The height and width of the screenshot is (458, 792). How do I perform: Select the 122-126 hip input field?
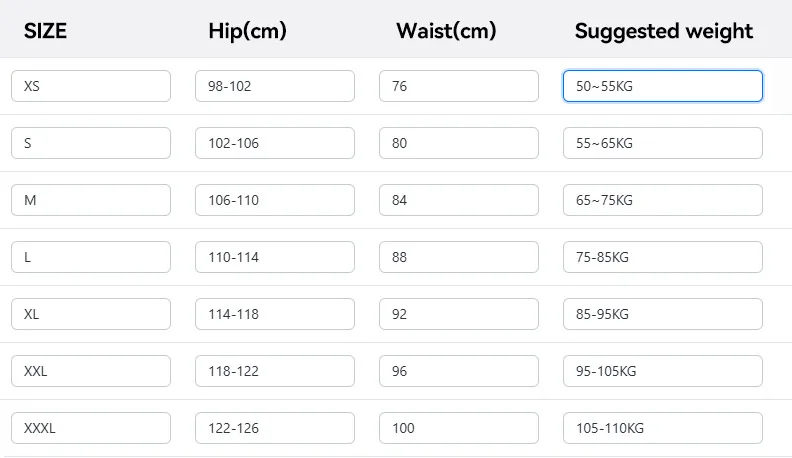(x=275, y=428)
